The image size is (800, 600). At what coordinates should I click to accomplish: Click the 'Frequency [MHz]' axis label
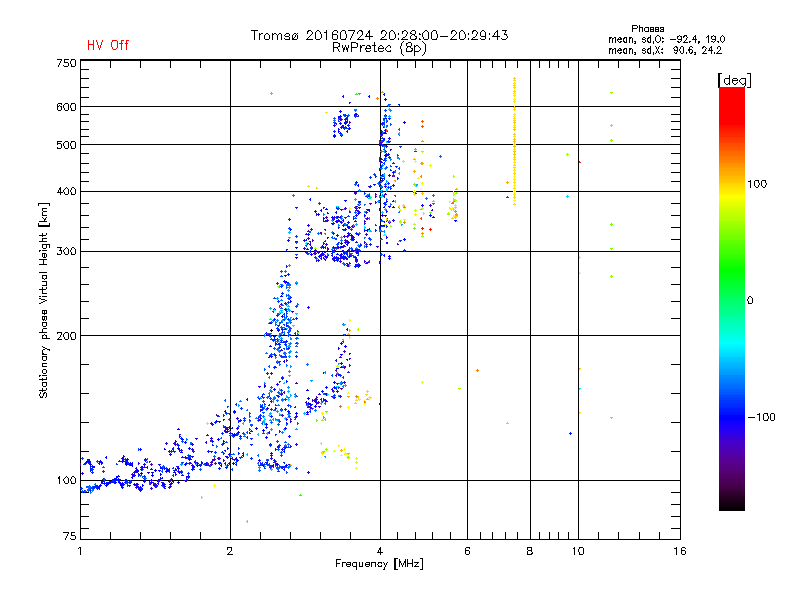click(x=379, y=564)
